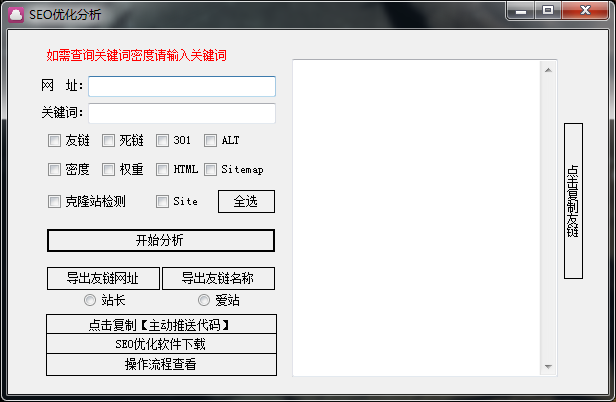
Task: Tick the 死链 dead-link checkbox
Action: click(x=109, y=140)
